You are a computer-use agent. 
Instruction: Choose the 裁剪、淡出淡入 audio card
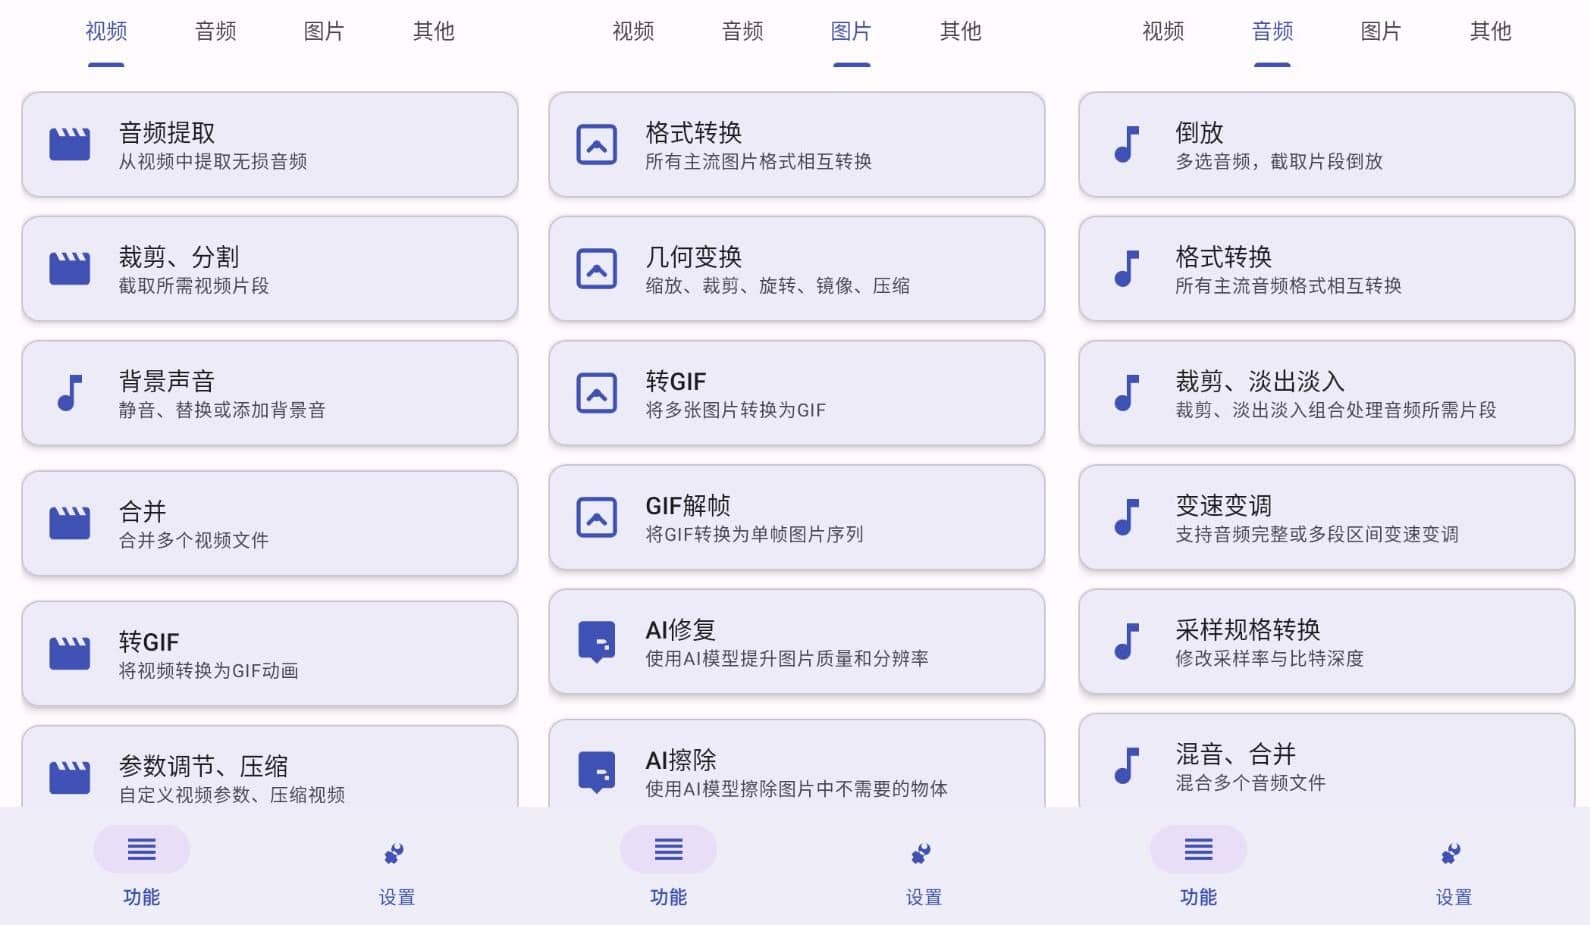coord(1326,393)
